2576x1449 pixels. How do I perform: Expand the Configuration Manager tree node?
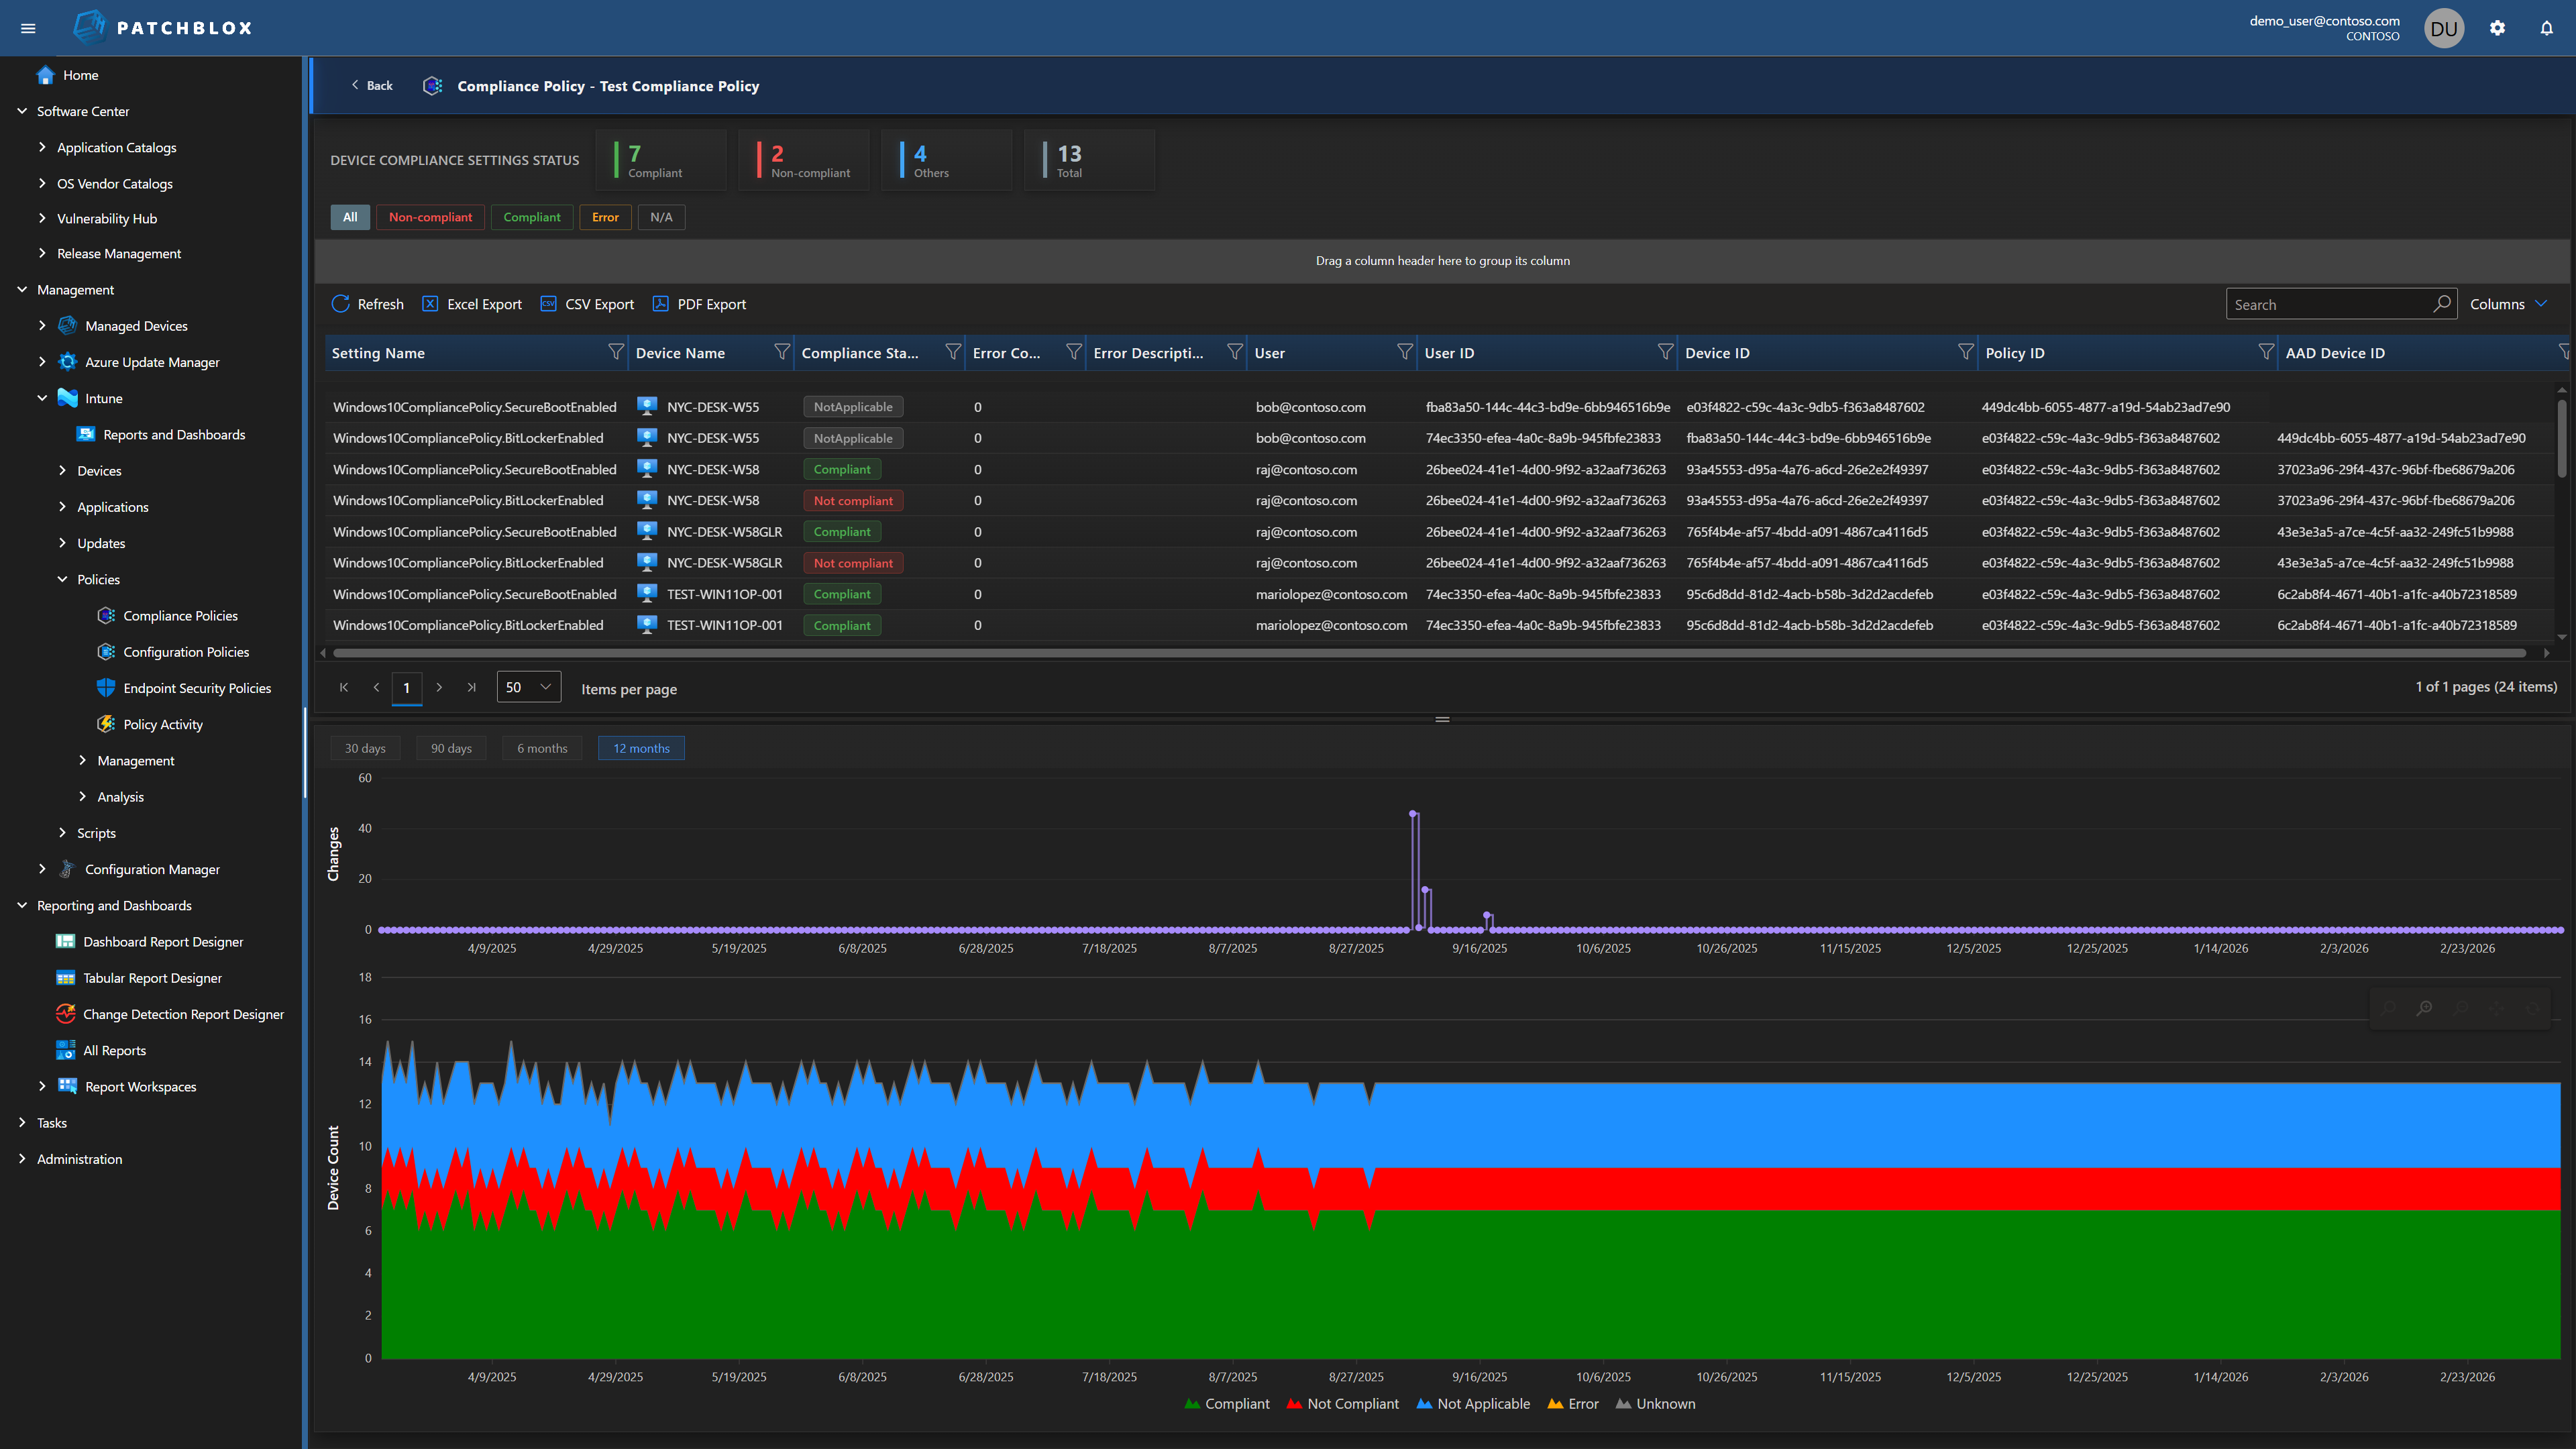[x=42, y=869]
